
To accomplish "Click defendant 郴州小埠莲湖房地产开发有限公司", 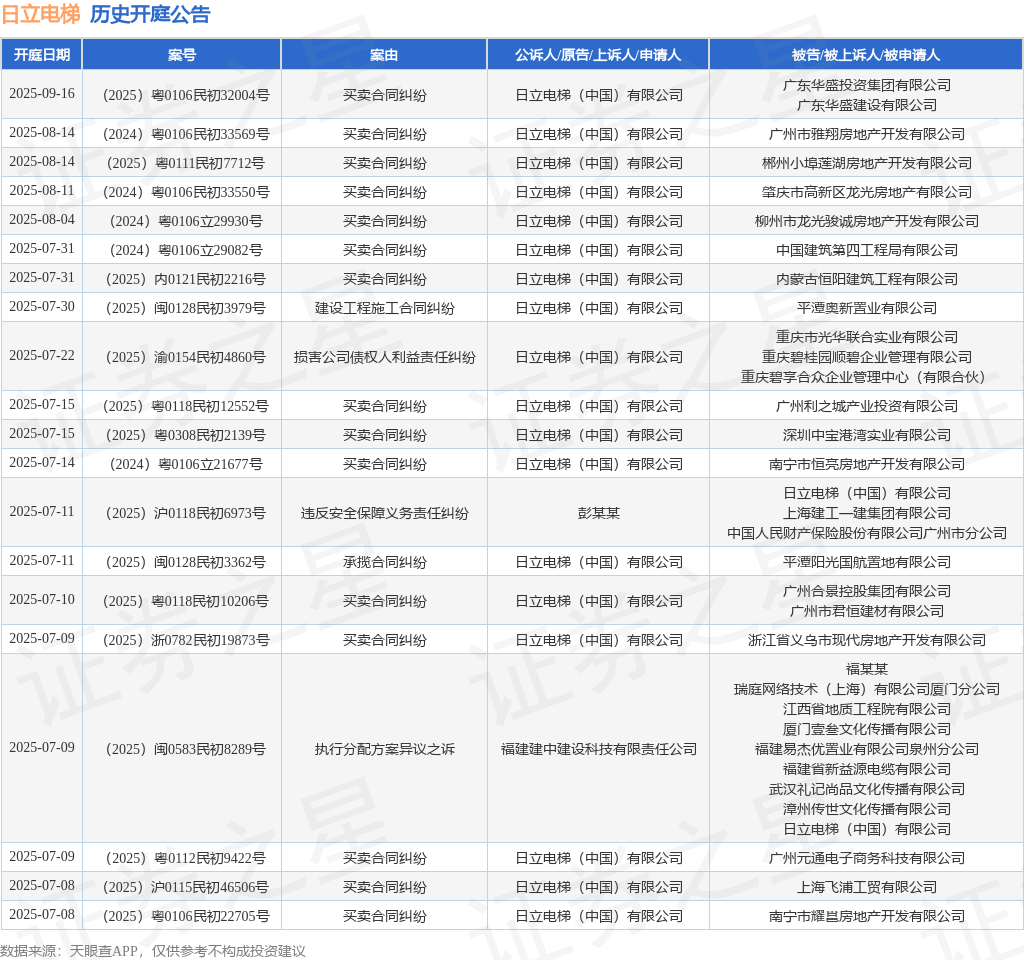I will [867, 163].
